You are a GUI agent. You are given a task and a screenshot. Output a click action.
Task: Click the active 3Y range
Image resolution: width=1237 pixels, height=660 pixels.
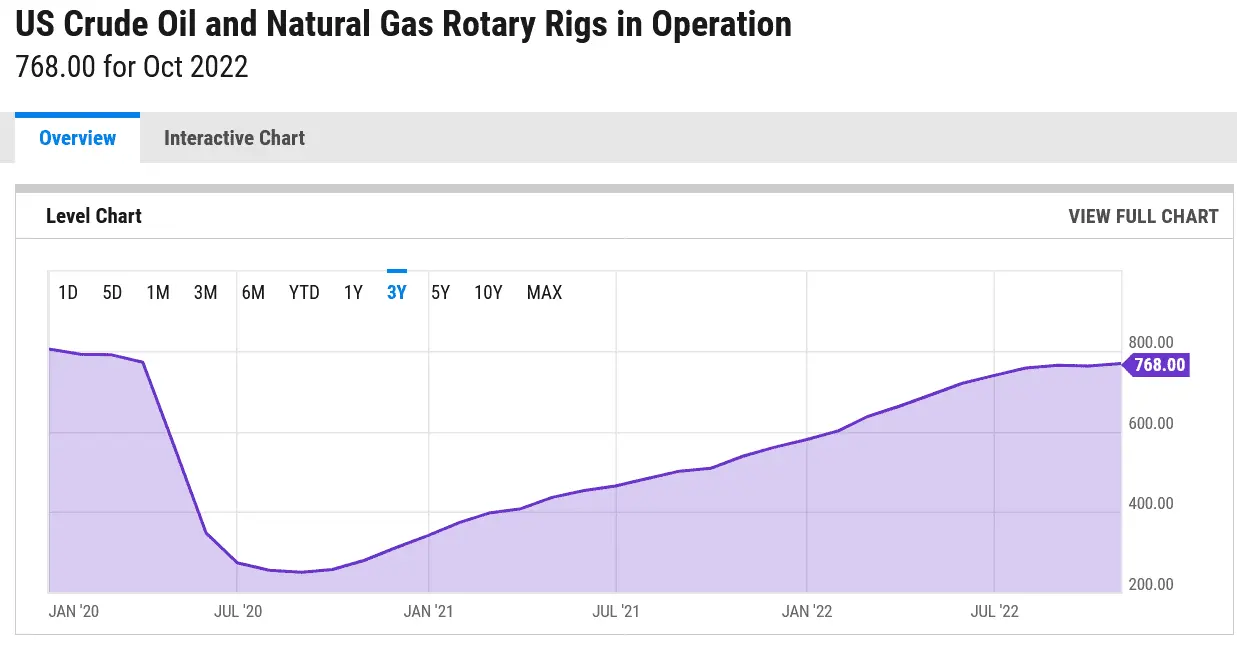coord(397,293)
